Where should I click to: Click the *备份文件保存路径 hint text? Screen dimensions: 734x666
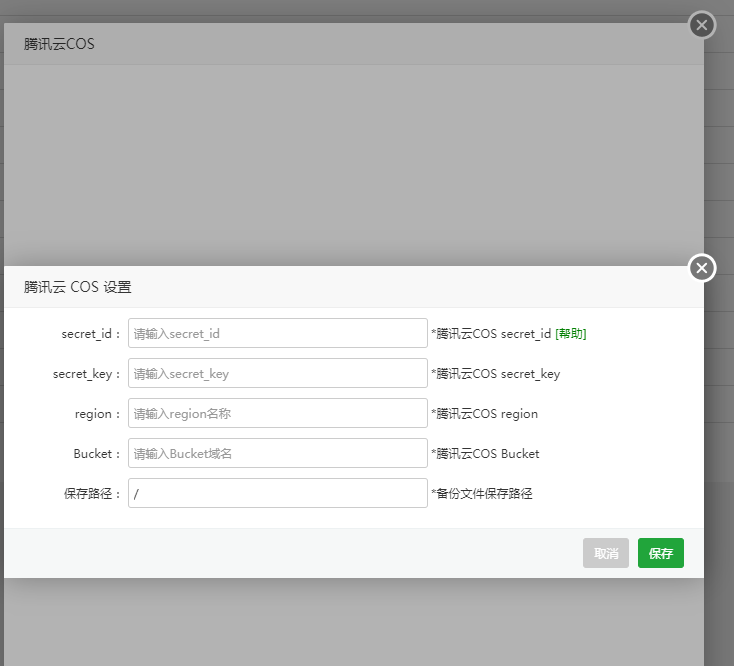[x=482, y=494]
